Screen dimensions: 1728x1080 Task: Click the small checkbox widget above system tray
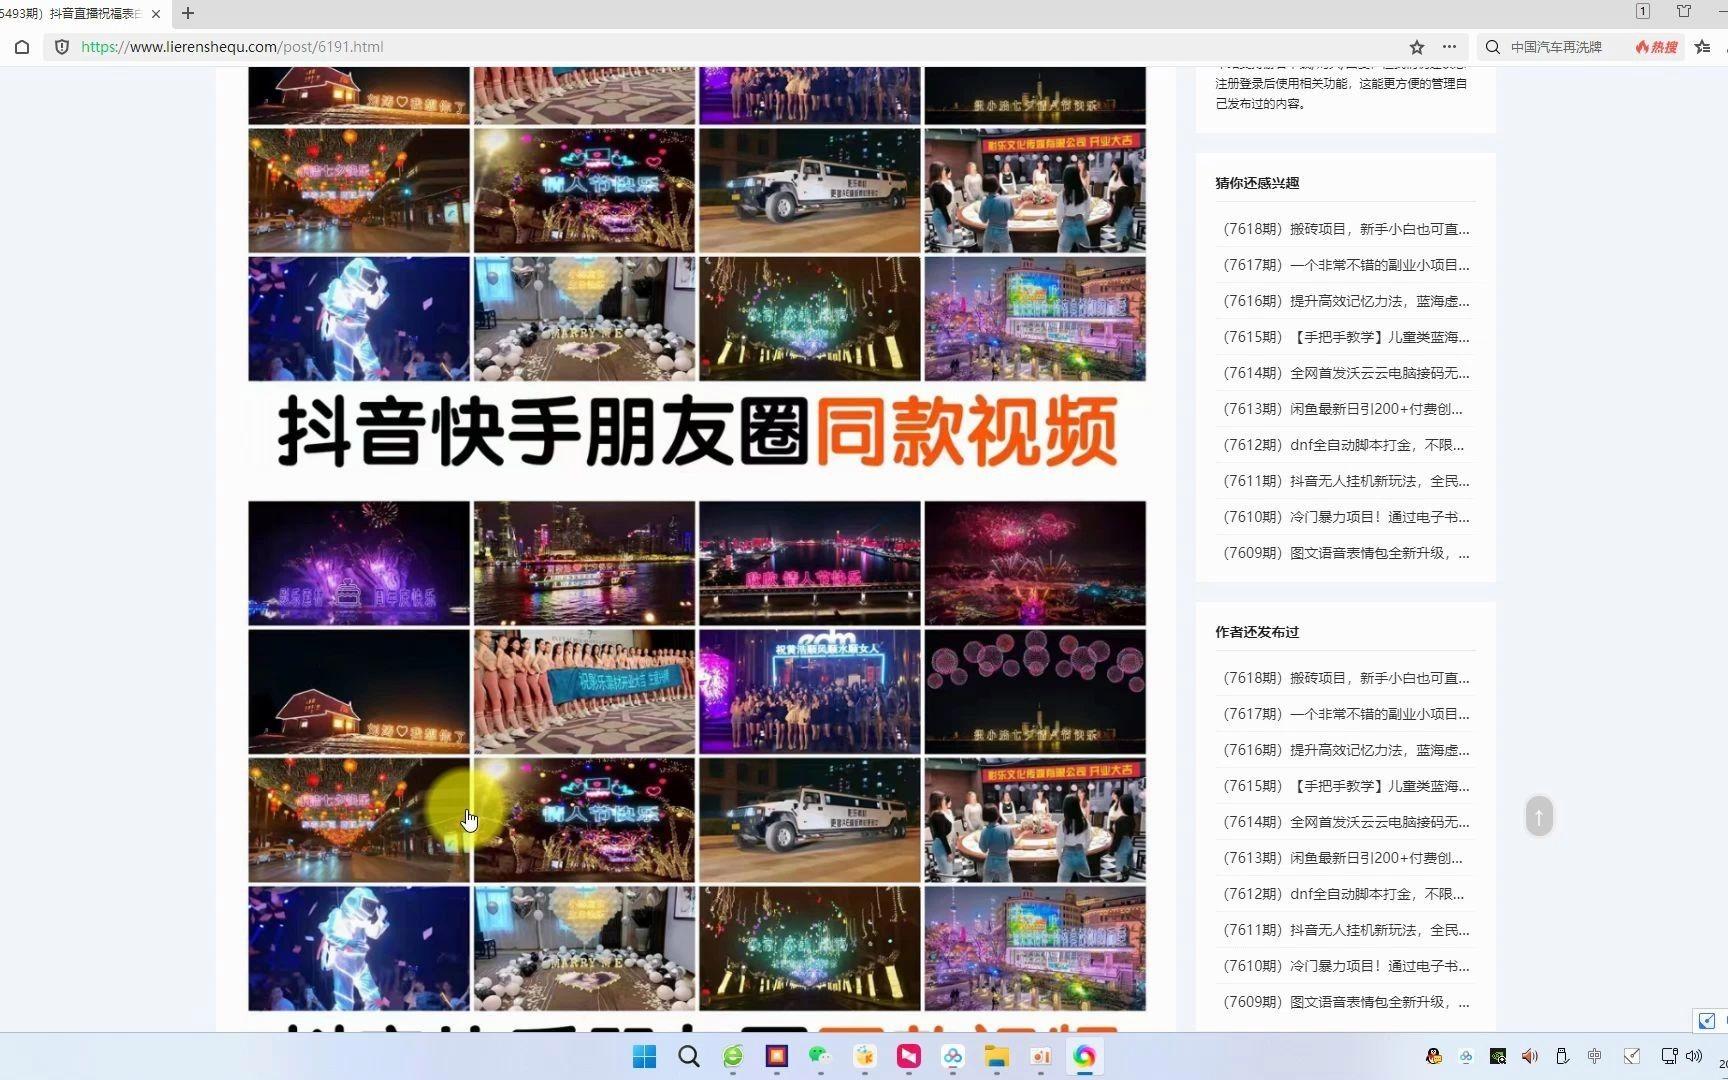tap(1707, 1021)
